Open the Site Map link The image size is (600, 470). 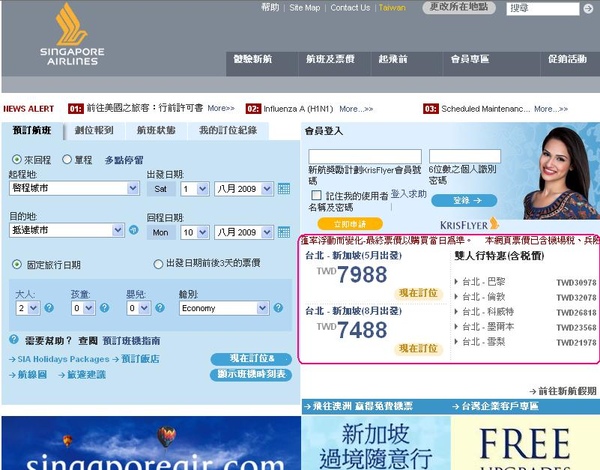click(x=305, y=8)
